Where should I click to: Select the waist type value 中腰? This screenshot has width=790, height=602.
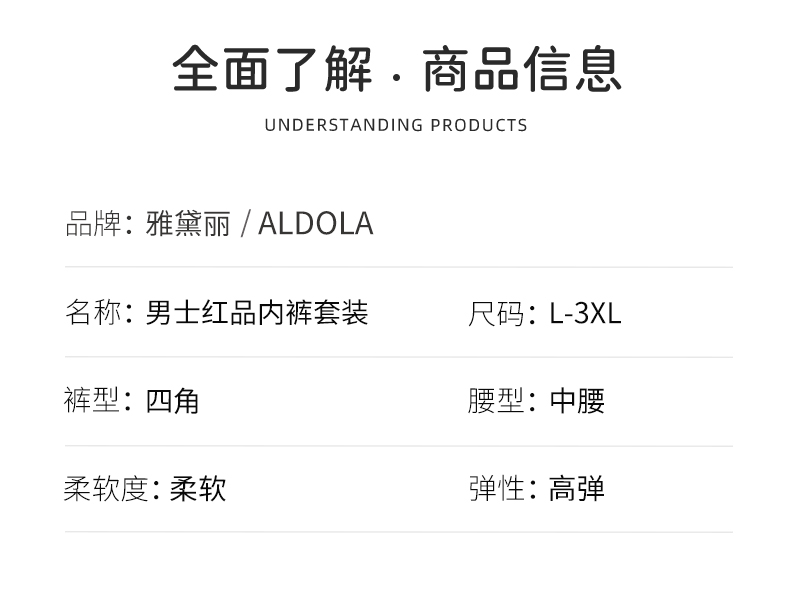577,401
